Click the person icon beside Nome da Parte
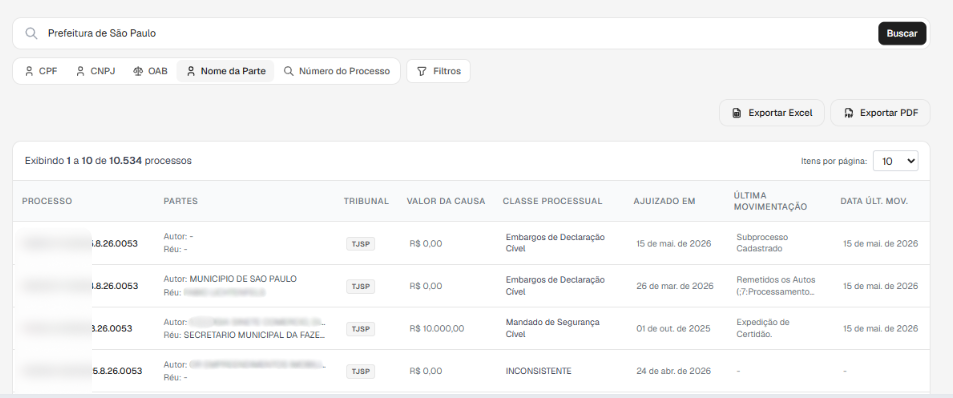 (191, 71)
